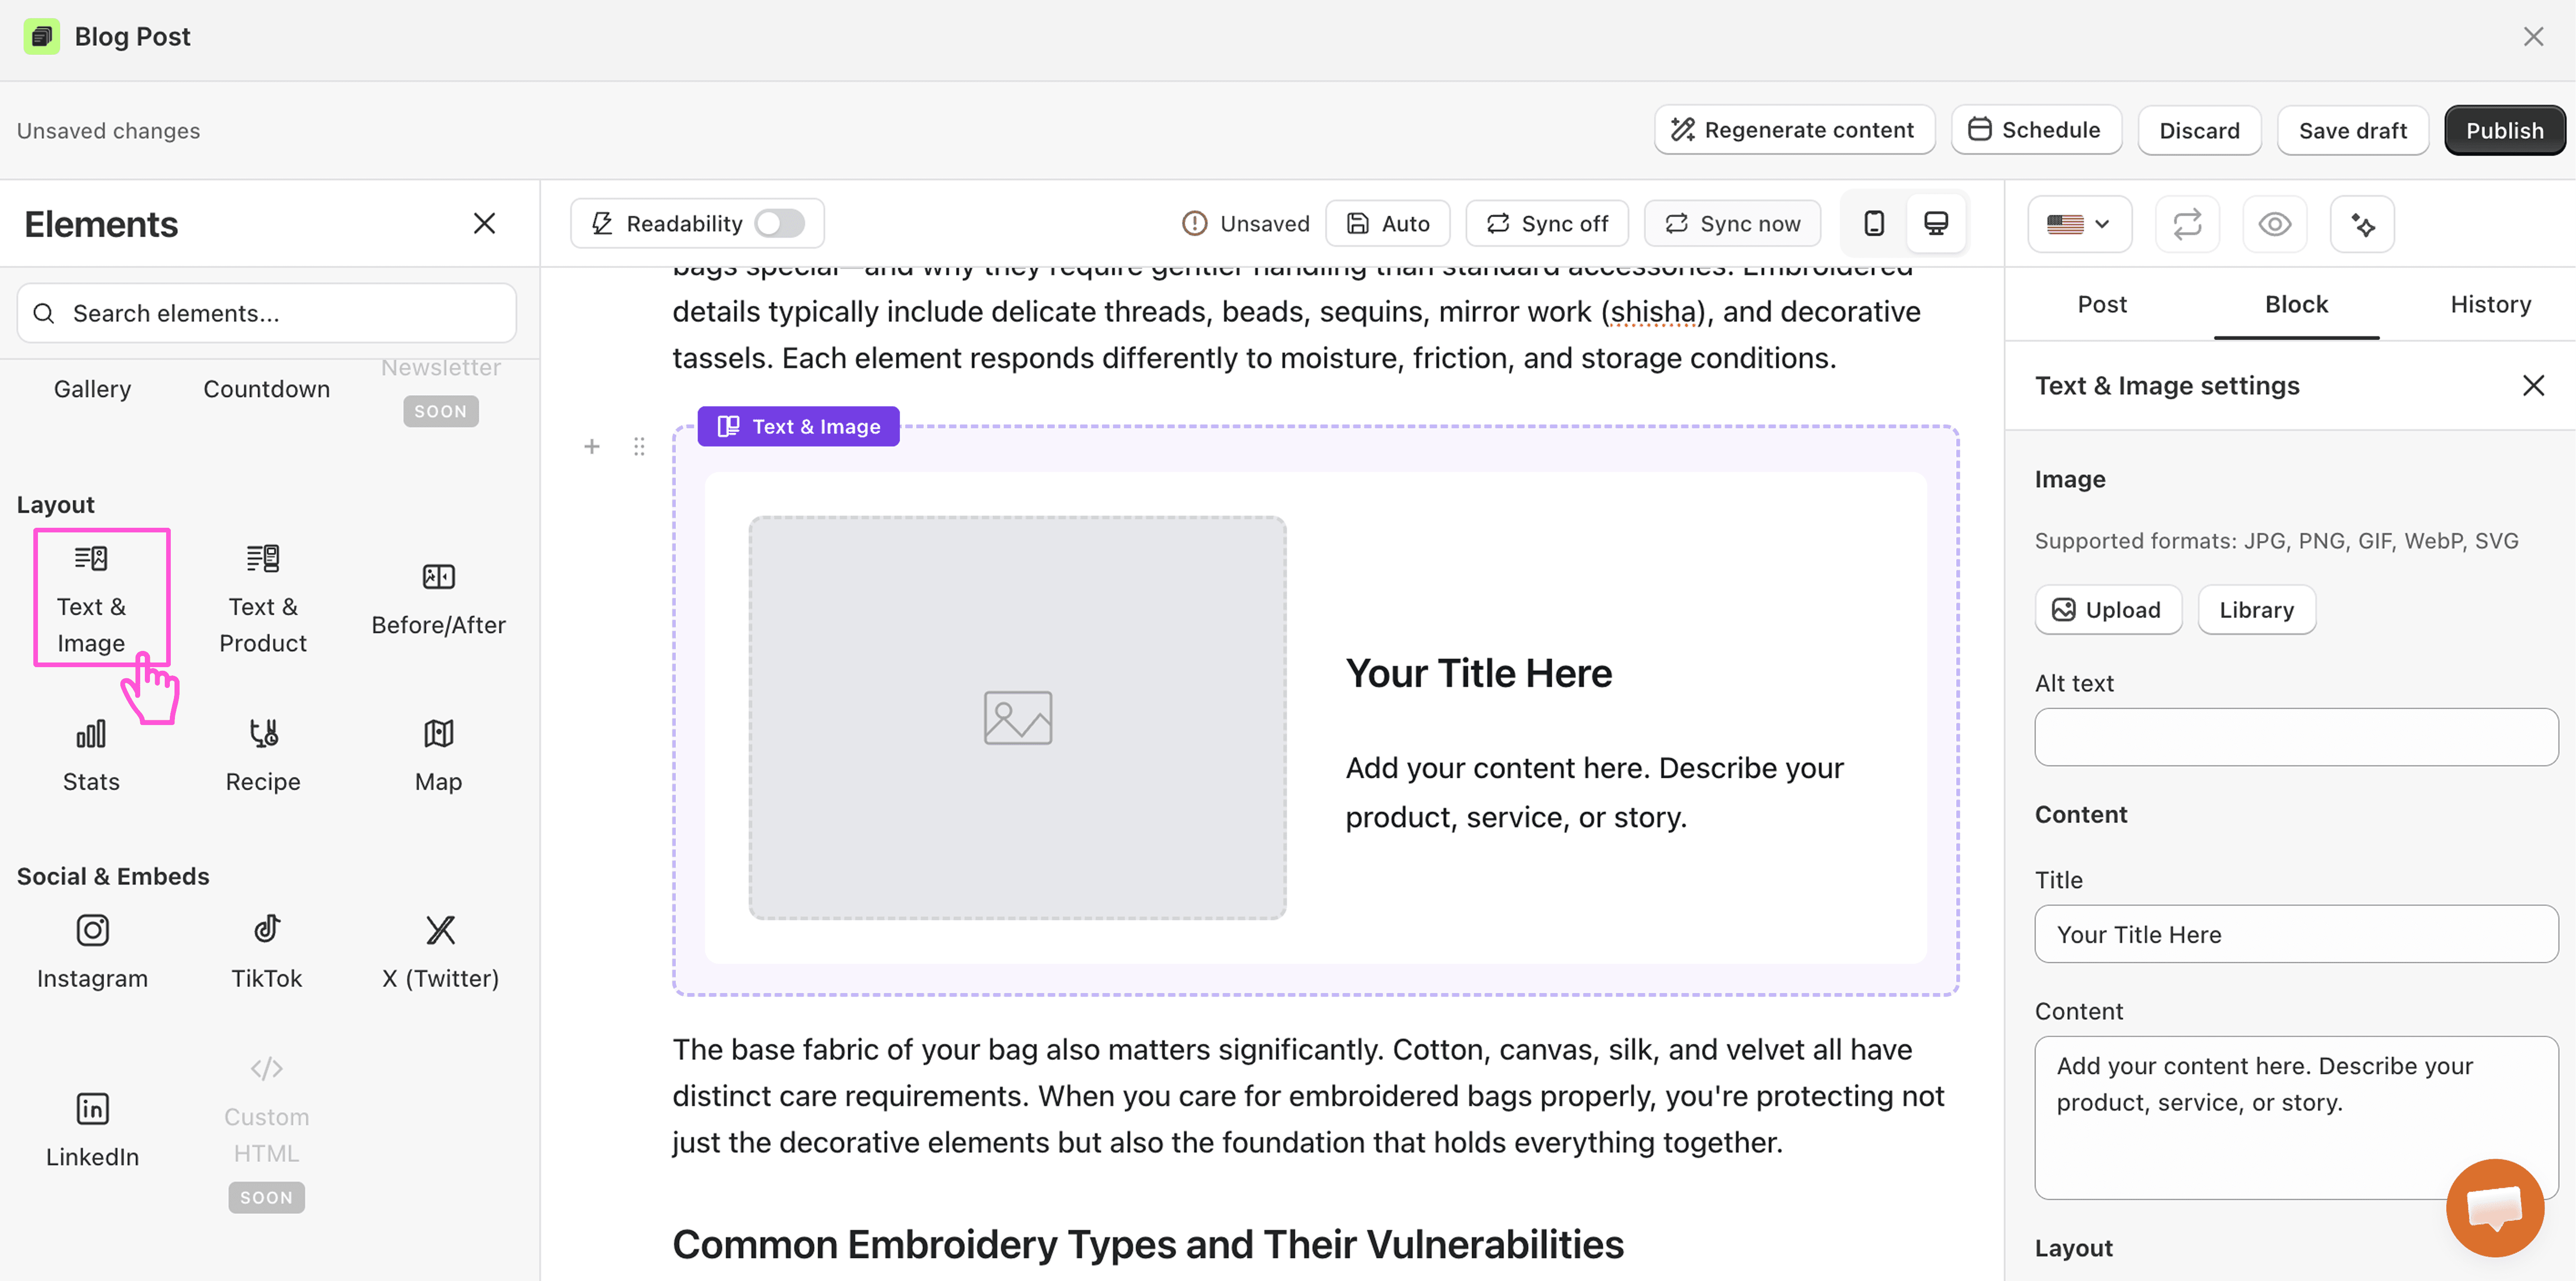Click the 'Common Embroidery Types' heading
This screenshot has width=2576, height=1281.
tap(1147, 1244)
